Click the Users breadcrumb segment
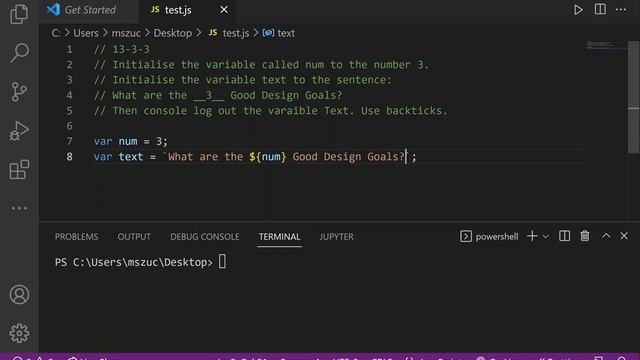 [x=86, y=33]
